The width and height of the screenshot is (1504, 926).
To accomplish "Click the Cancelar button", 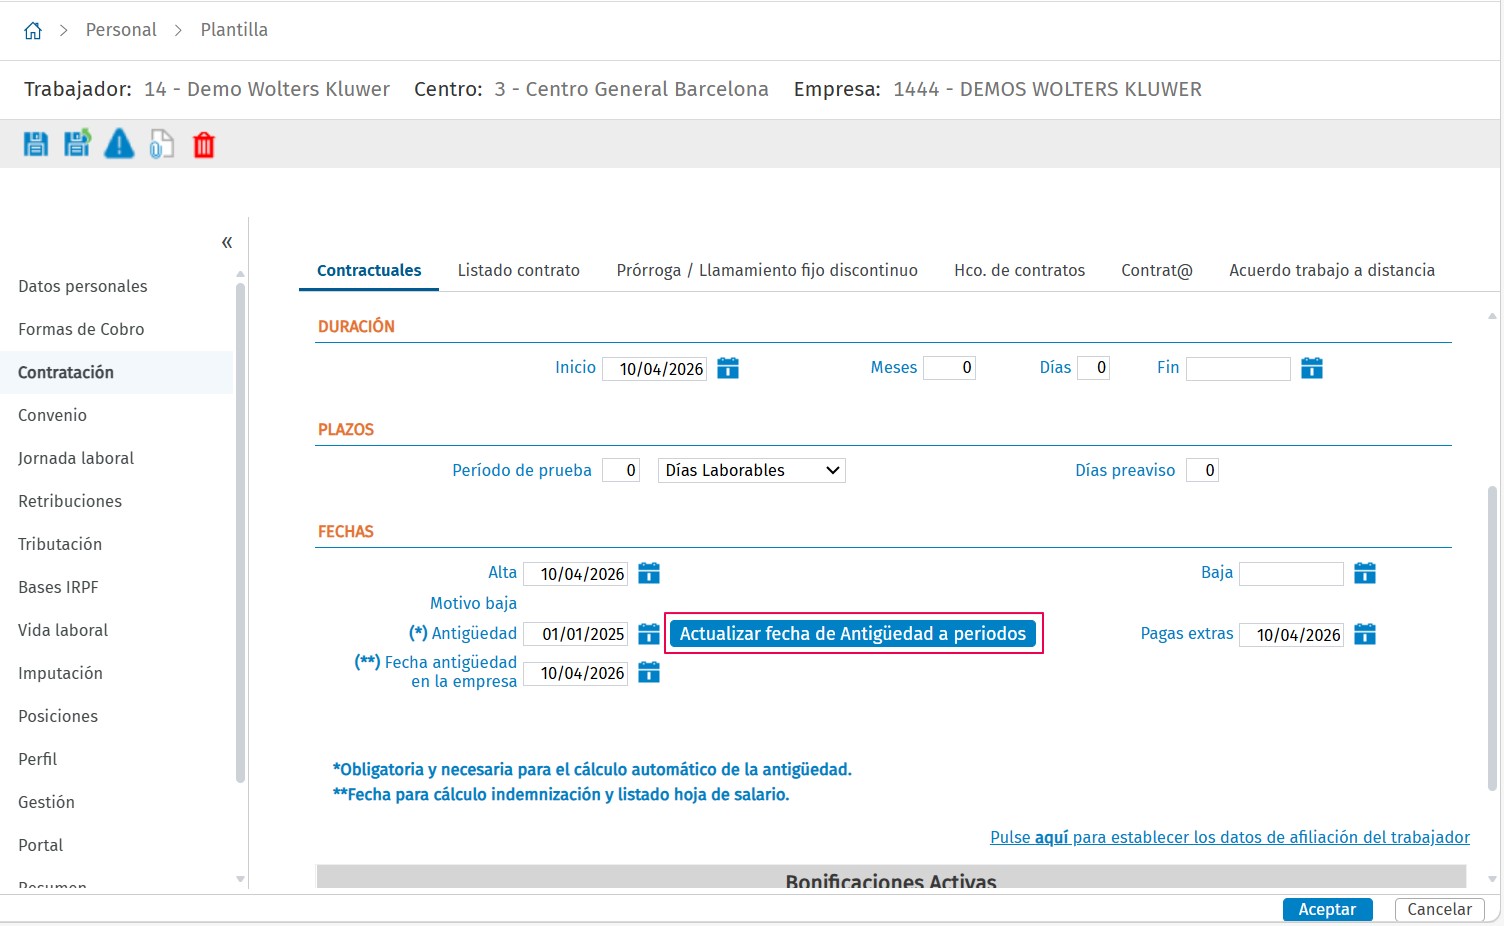I will pyautogui.click(x=1439, y=909).
